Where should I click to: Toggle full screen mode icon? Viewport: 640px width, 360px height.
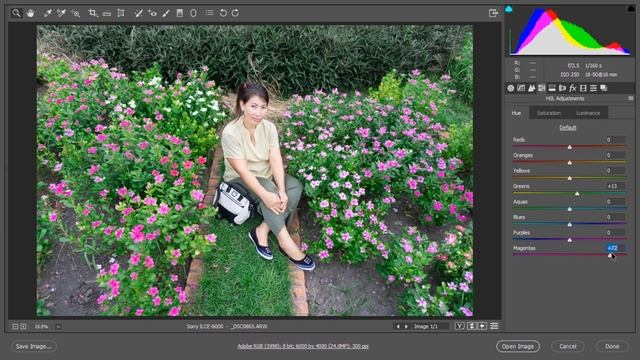[x=493, y=13]
